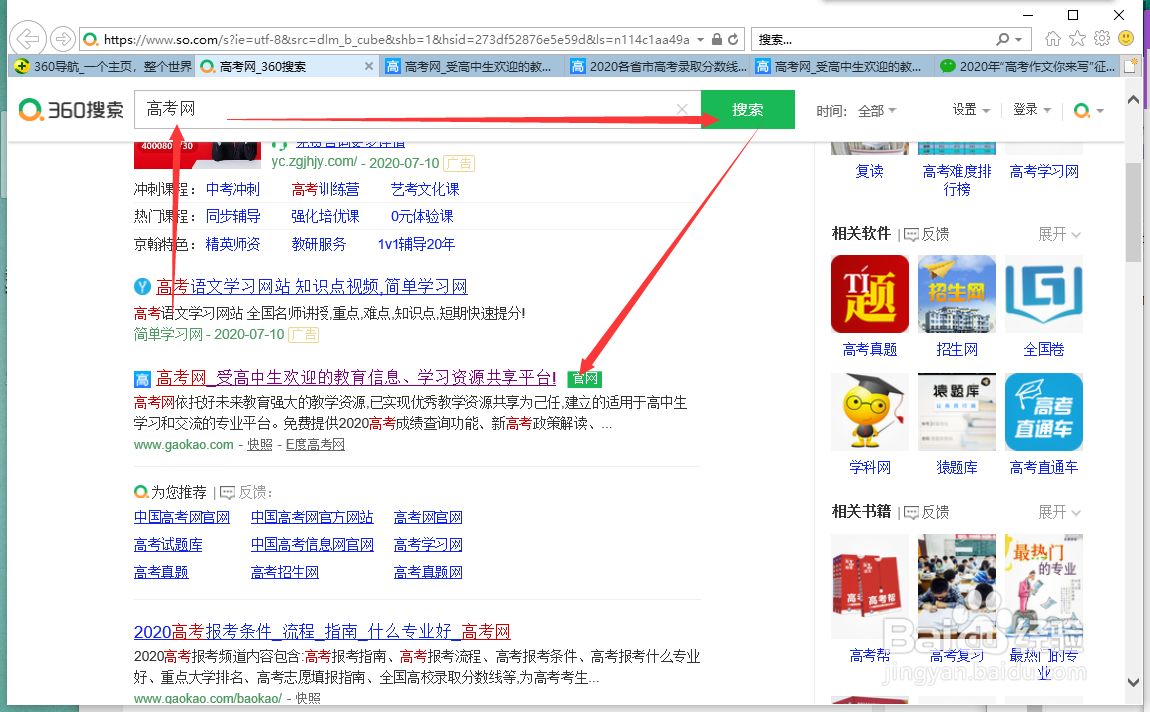The image size is (1150, 712).
Task: Open the 高考复习 book thumbnail
Action: [957, 587]
